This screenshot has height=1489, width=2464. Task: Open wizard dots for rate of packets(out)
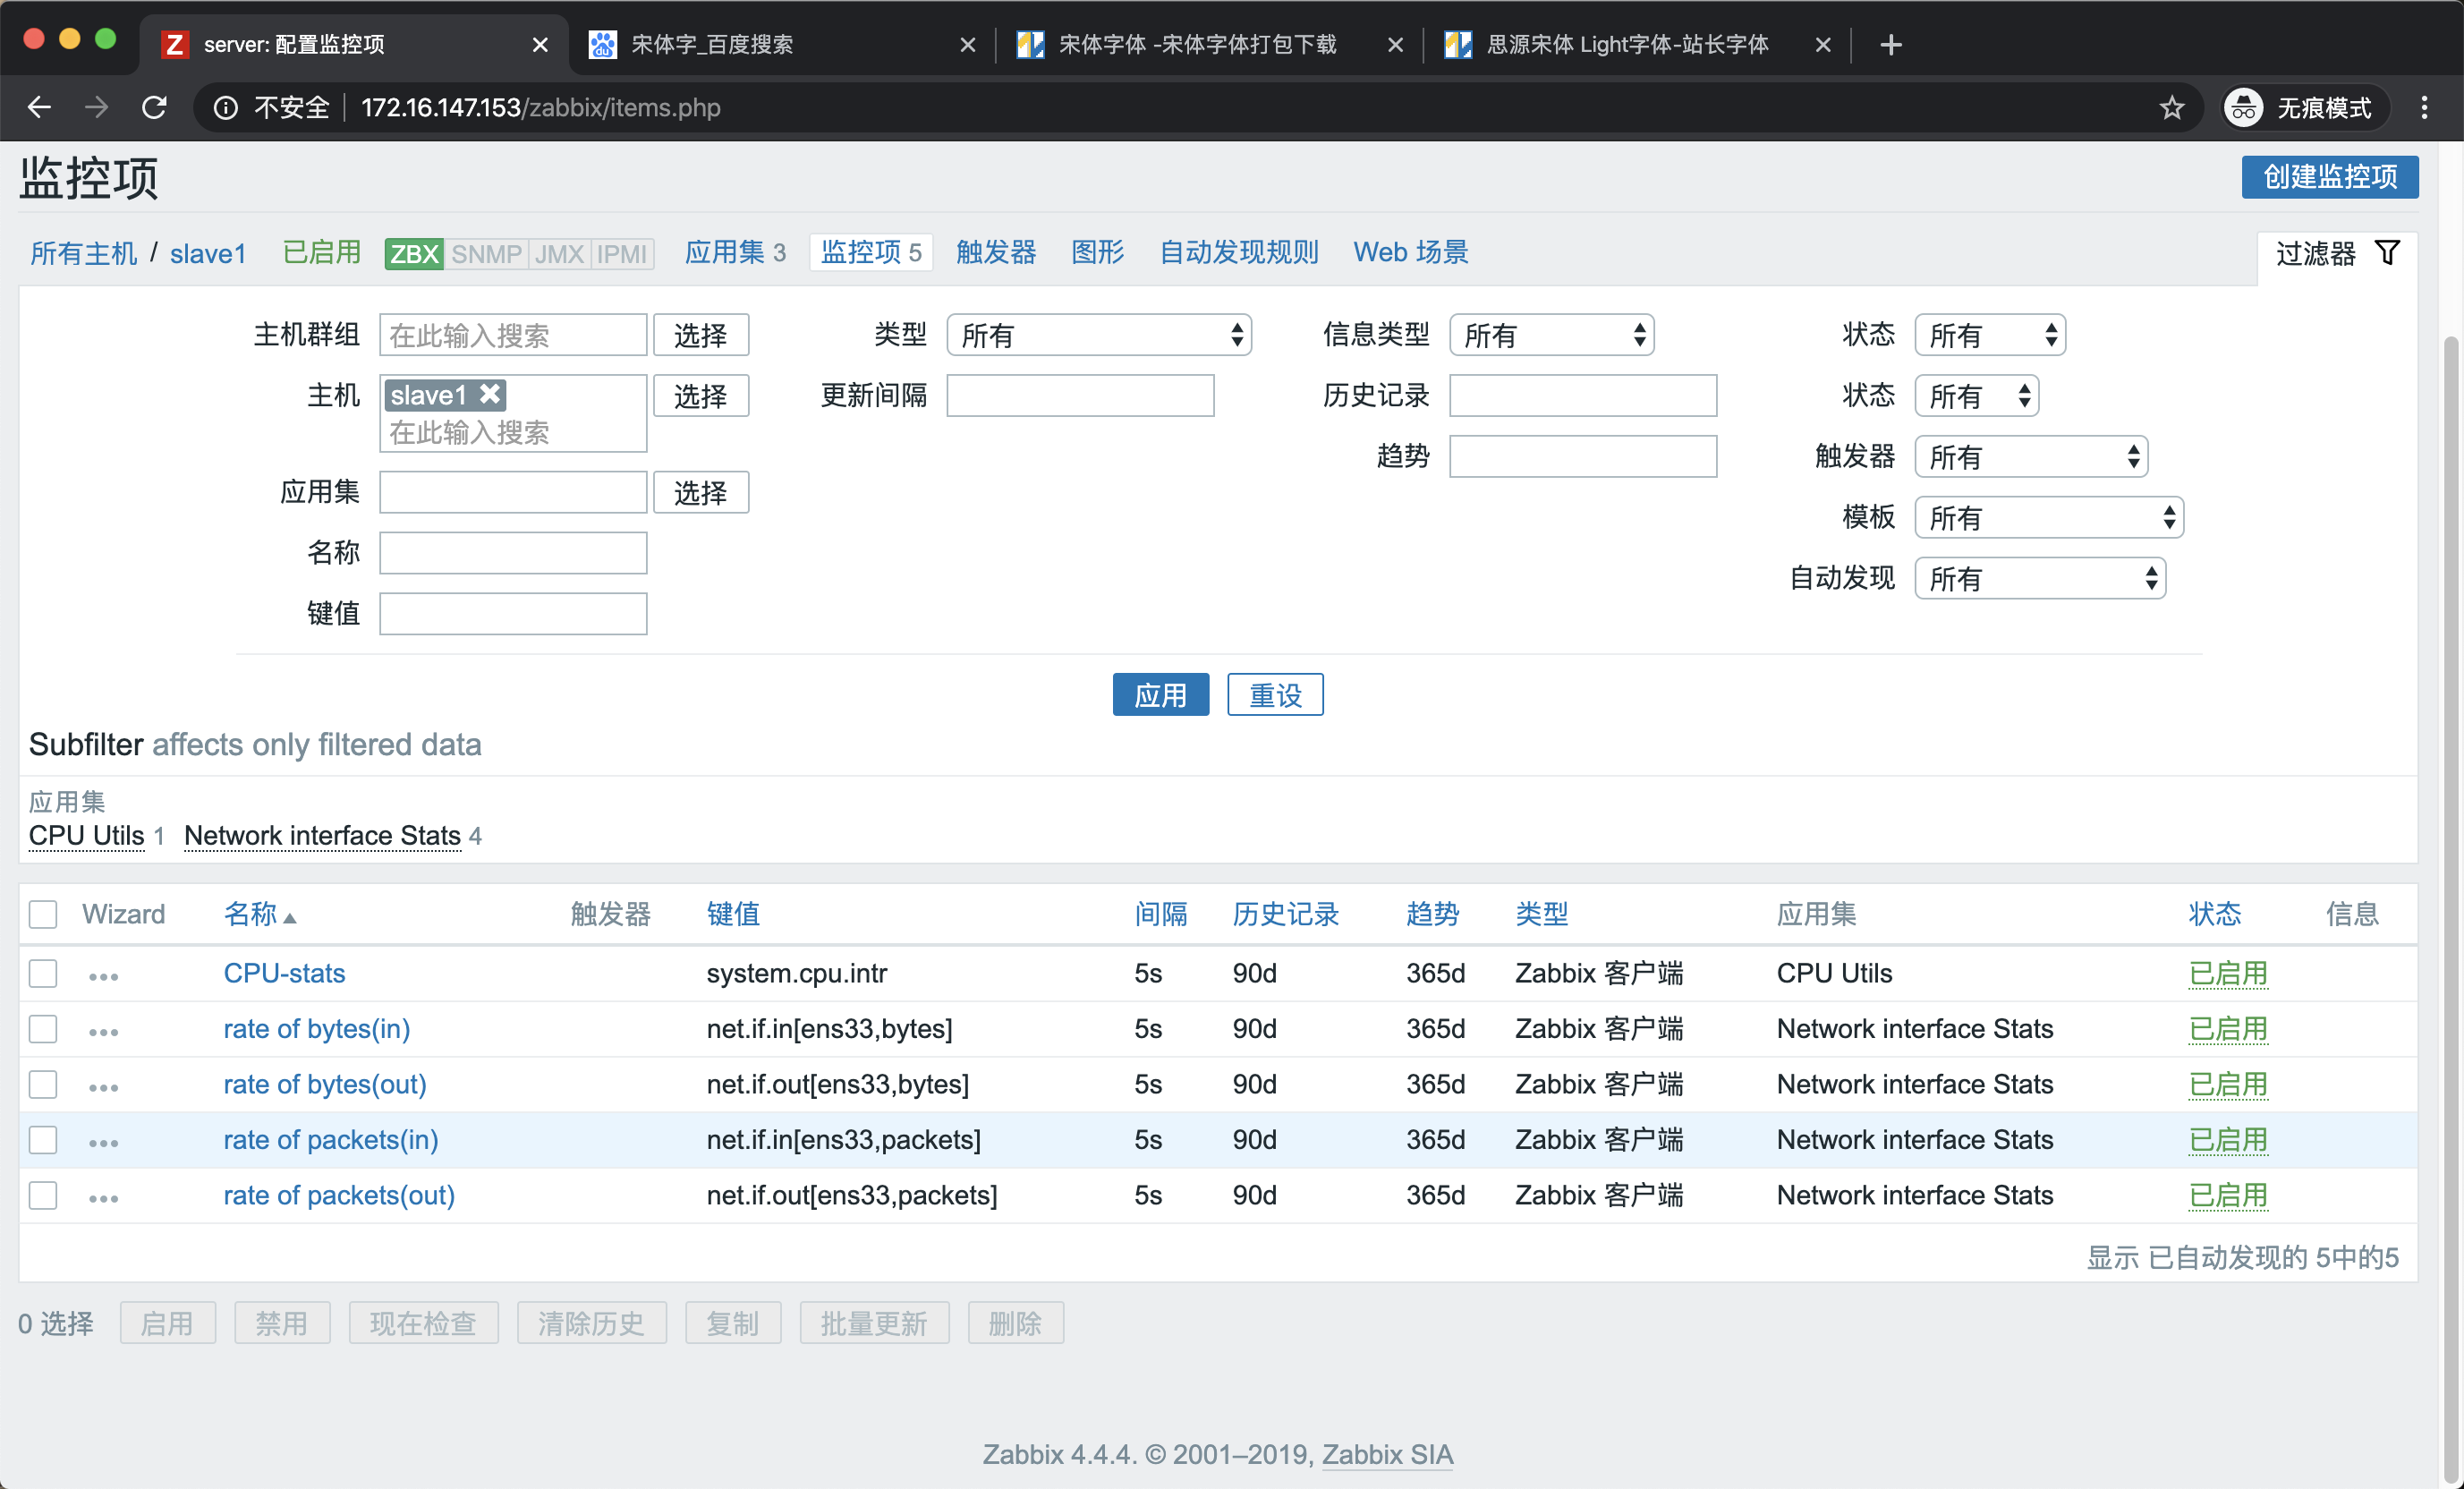point(103,1198)
